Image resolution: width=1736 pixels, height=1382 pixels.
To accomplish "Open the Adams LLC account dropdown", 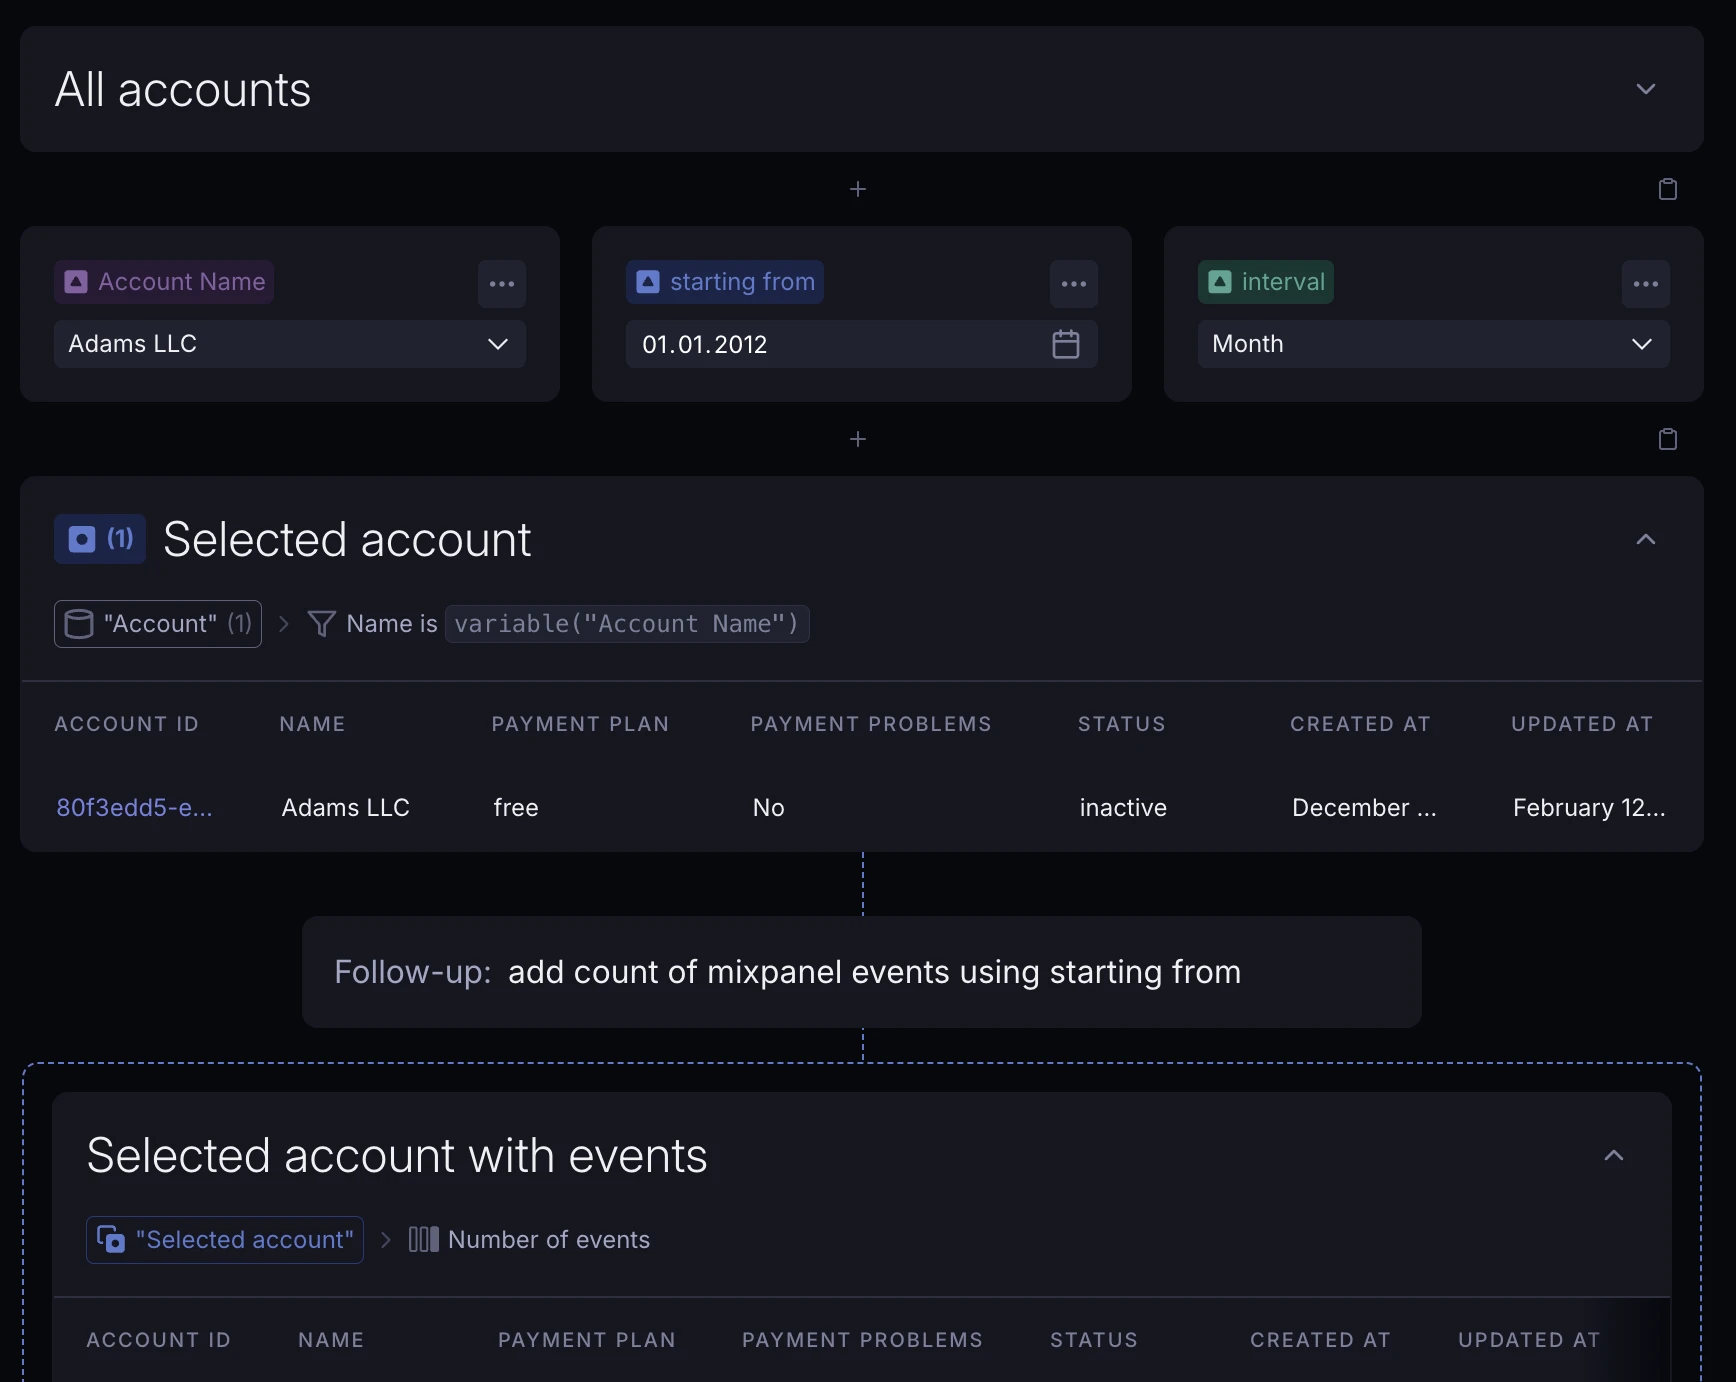I will click(289, 344).
